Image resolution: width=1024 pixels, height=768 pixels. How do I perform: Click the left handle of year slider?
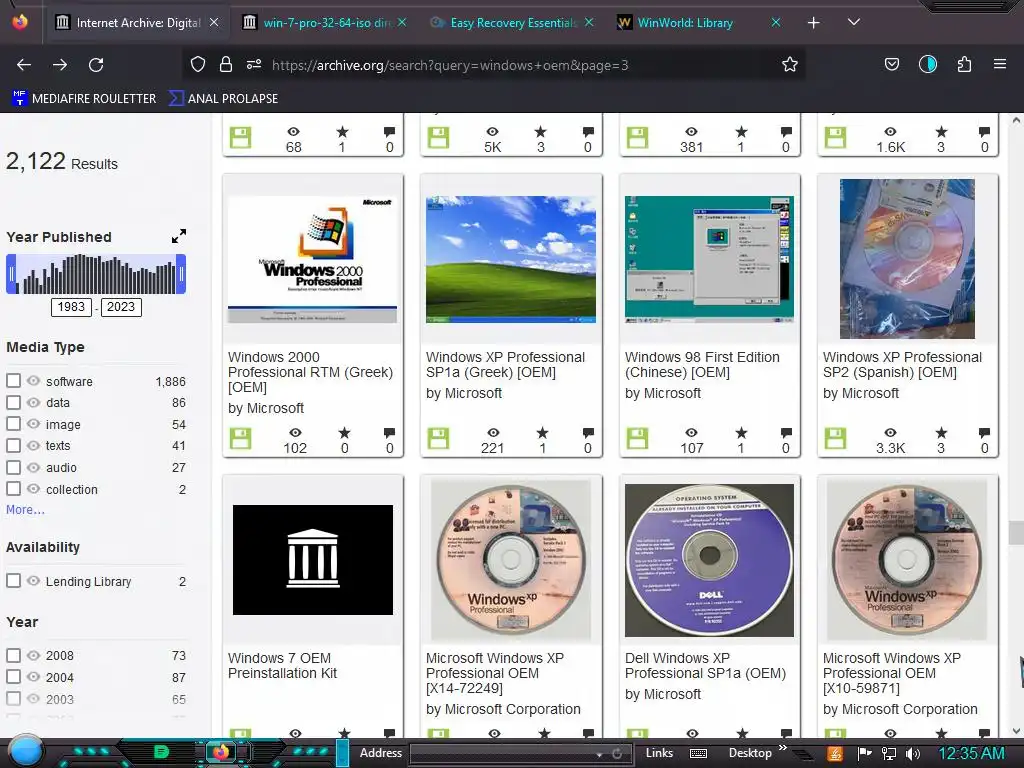[11, 274]
